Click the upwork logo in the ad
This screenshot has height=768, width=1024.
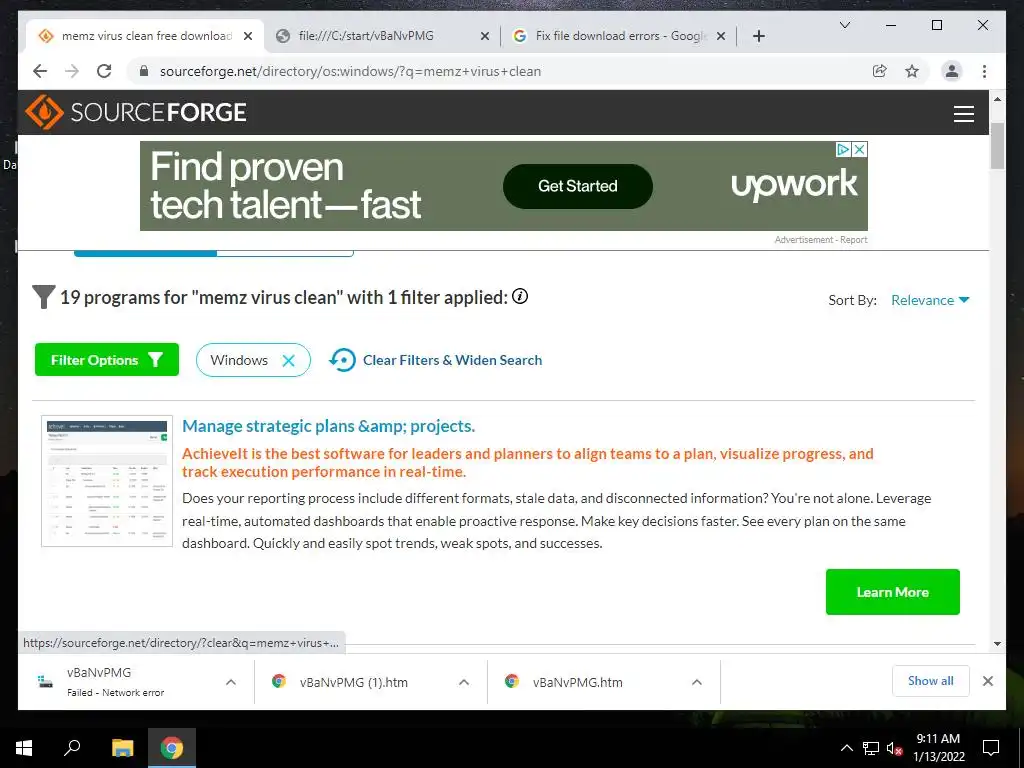click(x=793, y=185)
